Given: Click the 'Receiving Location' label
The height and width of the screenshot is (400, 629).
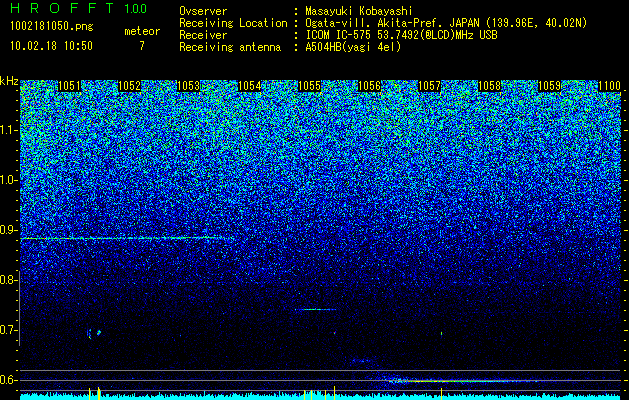Looking at the screenshot, I should click(x=233, y=23).
